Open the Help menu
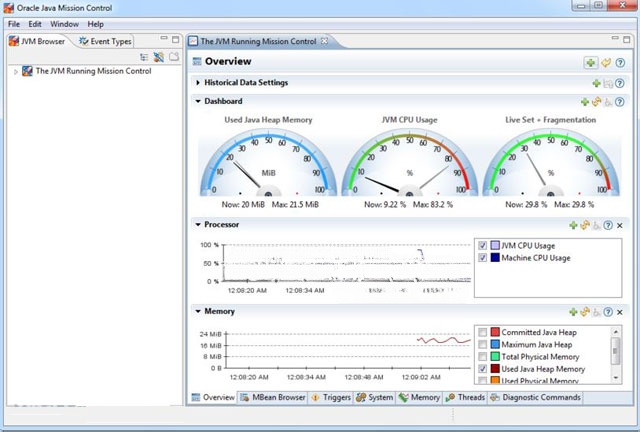Viewport: 640px width, 432px height. click(x=96, y=24)
